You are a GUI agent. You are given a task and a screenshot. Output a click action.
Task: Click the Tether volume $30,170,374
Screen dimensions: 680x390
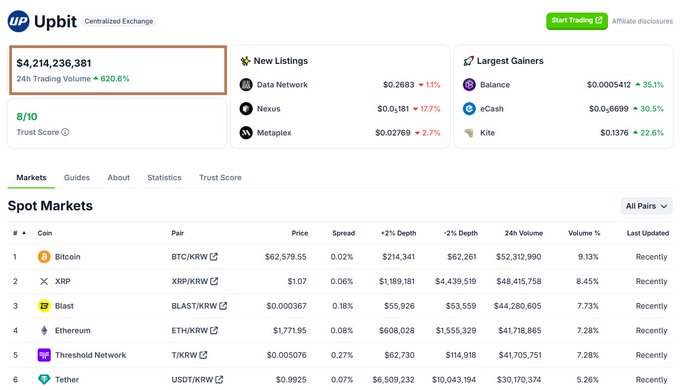519,380
